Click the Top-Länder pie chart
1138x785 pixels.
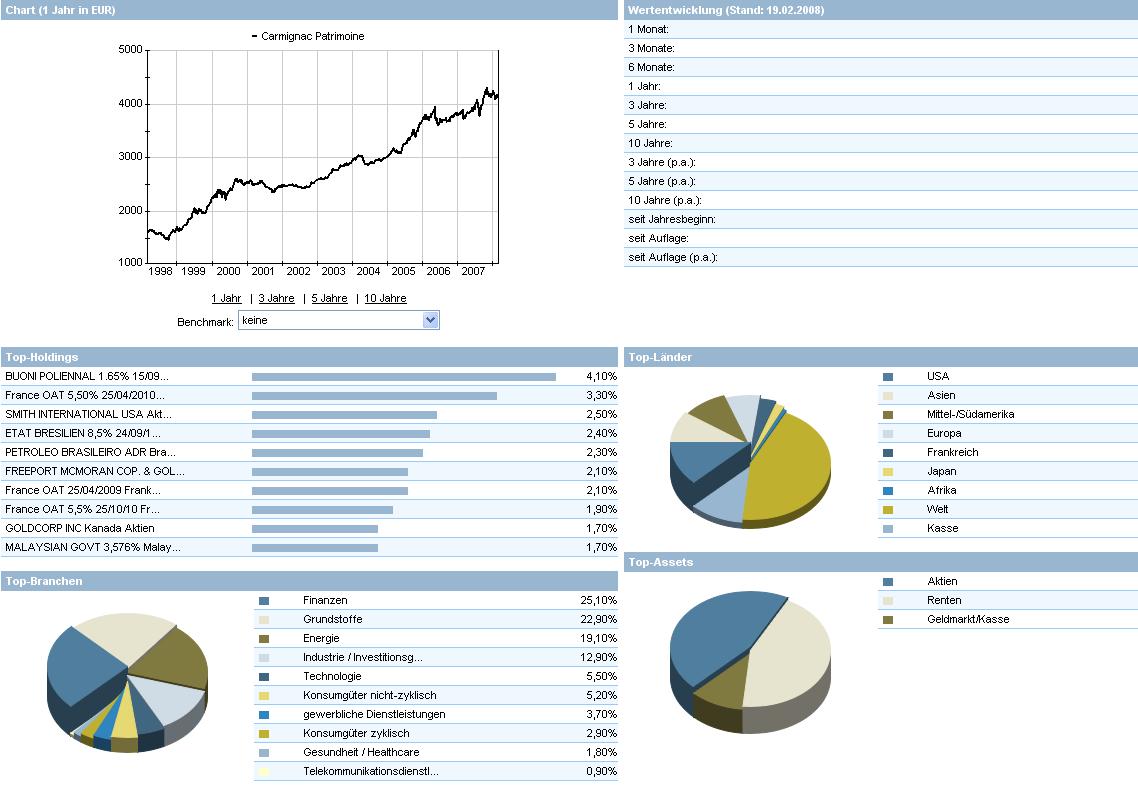pyautogui.click(x=750, y=461)
